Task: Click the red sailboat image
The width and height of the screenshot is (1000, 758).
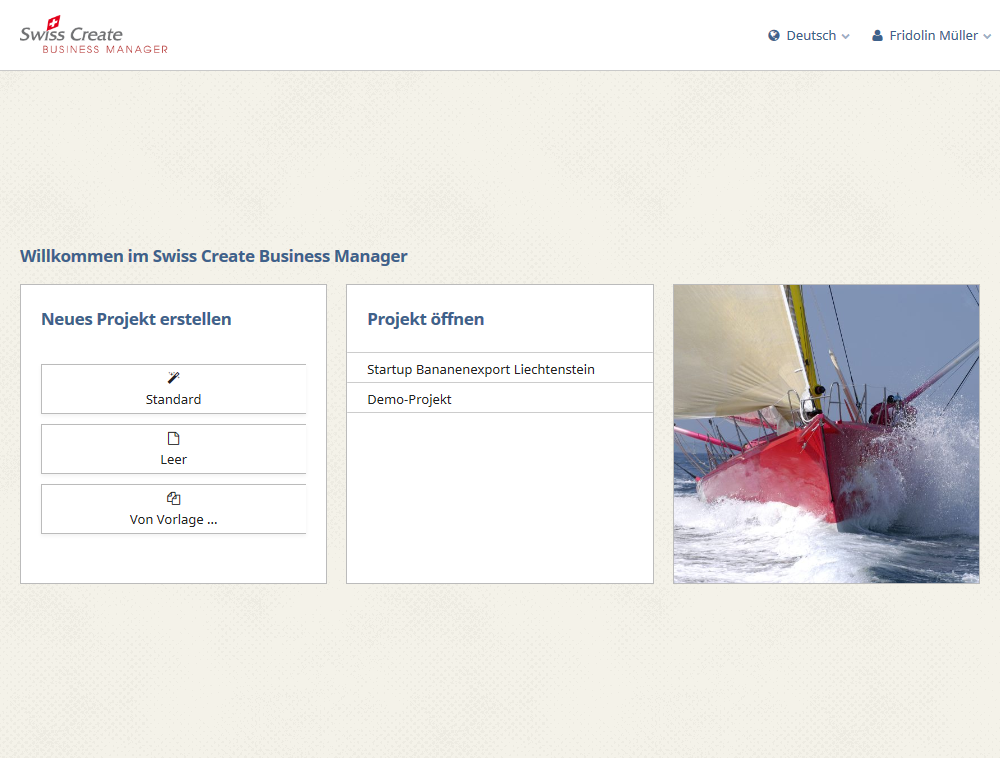Action: tap(826, 433)
